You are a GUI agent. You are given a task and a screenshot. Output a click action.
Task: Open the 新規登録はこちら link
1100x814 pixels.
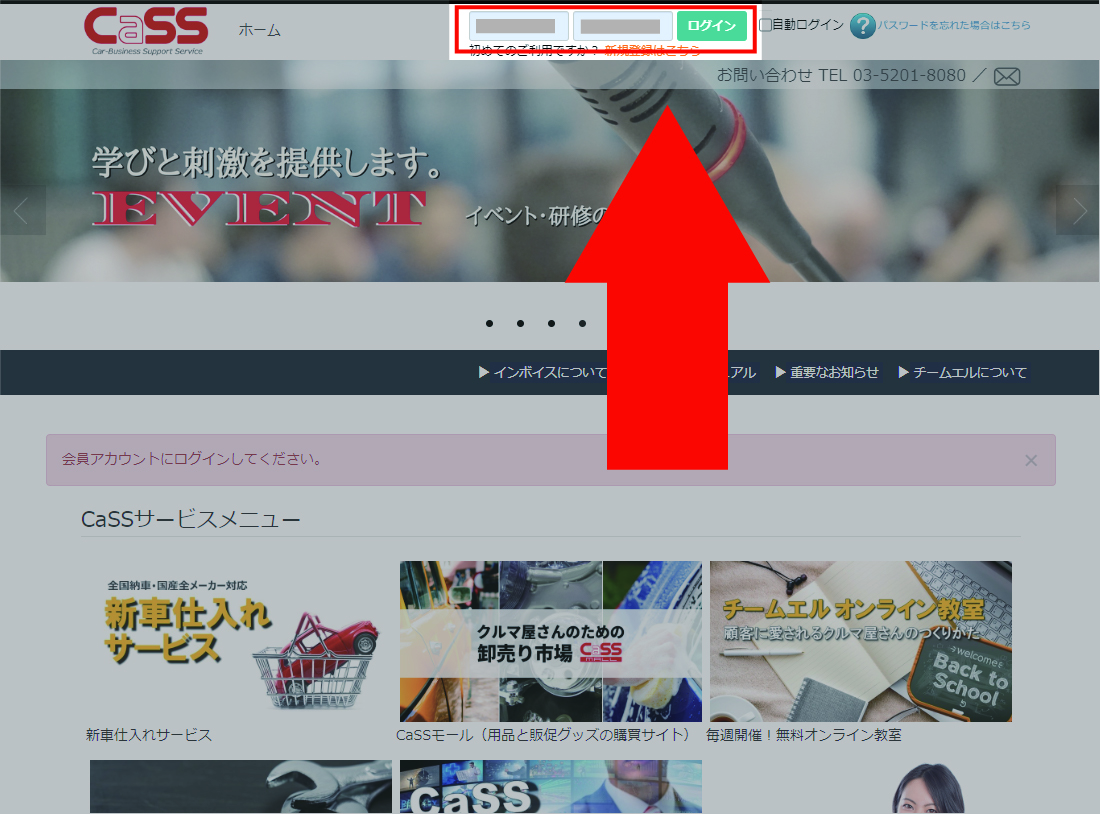coord(652,50)
